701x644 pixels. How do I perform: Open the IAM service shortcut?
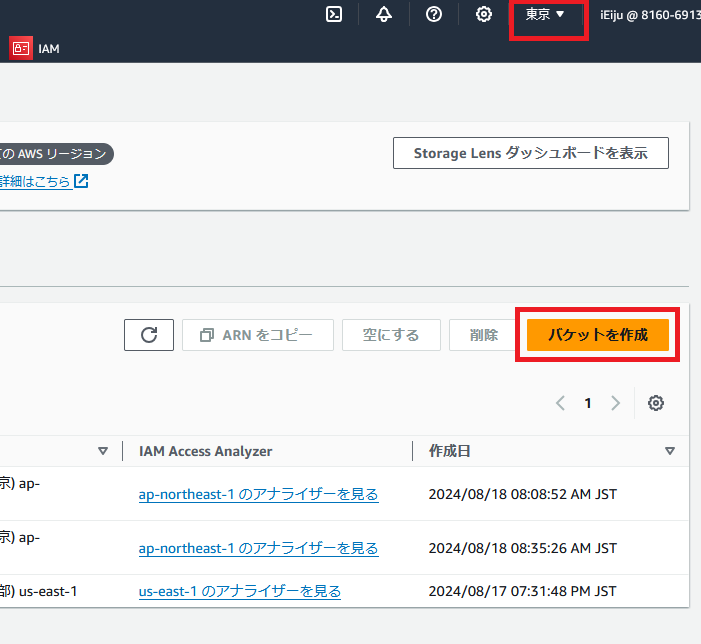pyautogui.click(x=35, y=48)
